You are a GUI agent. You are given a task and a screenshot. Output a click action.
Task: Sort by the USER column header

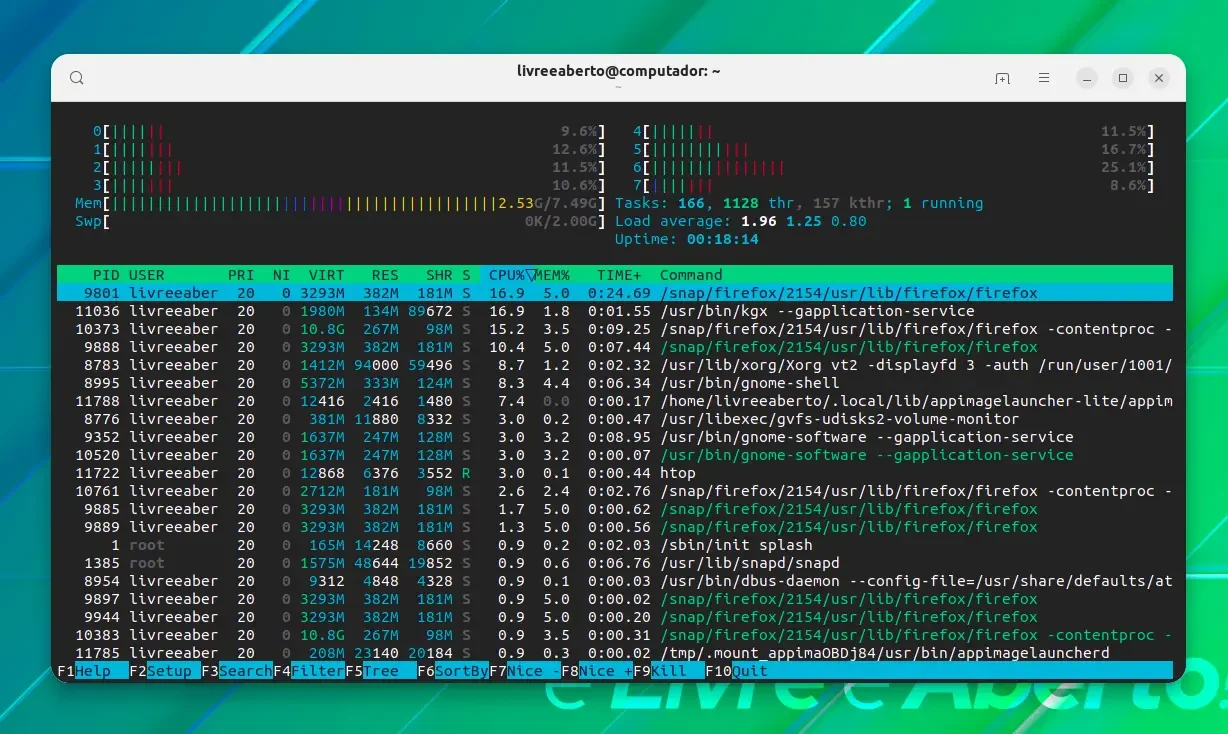tap(147, 275)
